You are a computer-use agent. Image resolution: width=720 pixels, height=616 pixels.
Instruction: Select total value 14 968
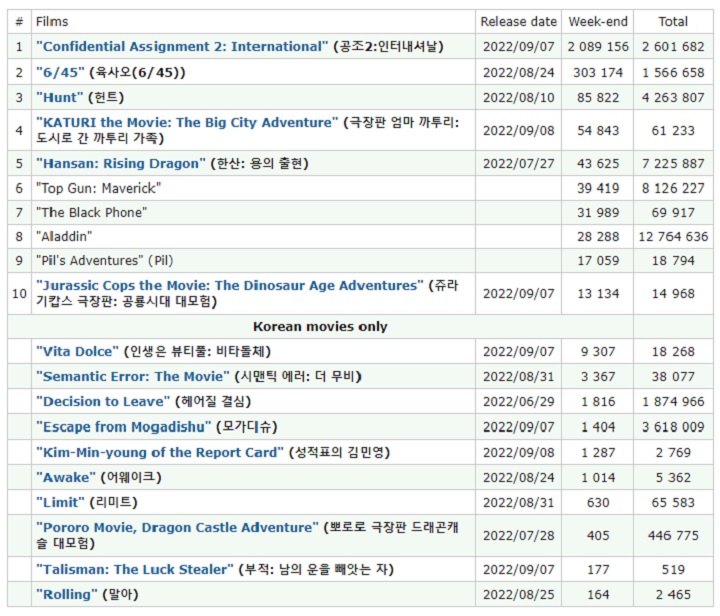pos(673,293)
